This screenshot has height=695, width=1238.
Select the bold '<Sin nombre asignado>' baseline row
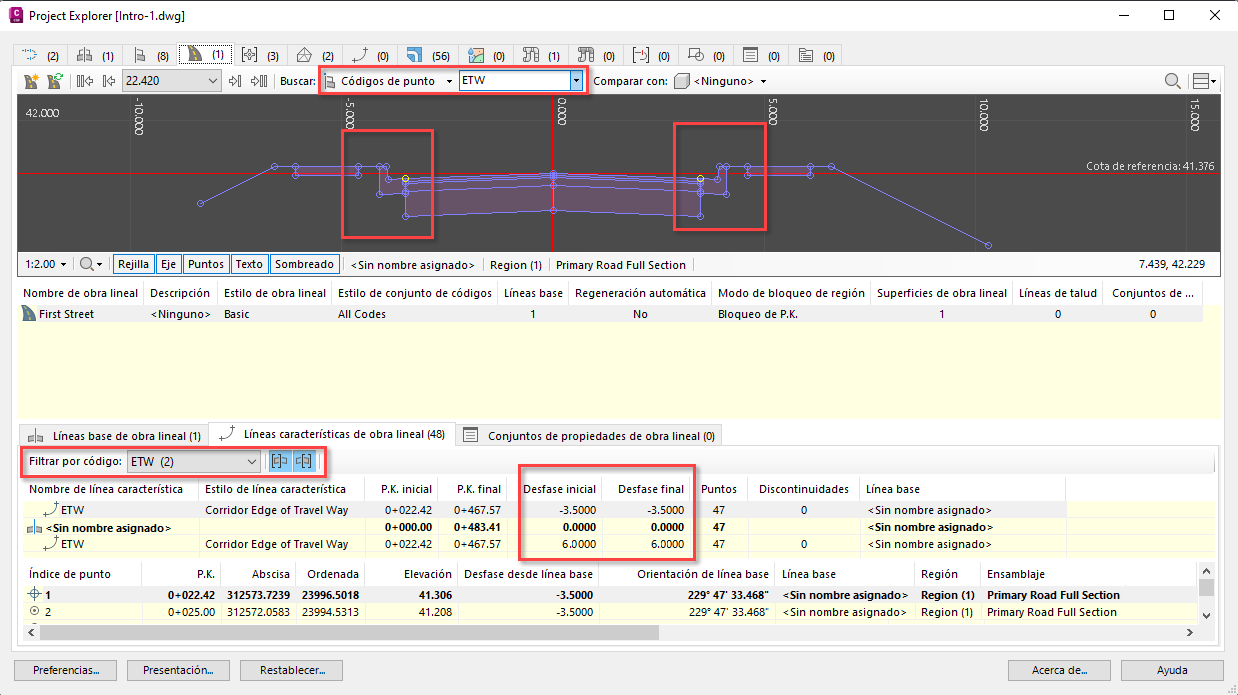[x=544, y=527]
